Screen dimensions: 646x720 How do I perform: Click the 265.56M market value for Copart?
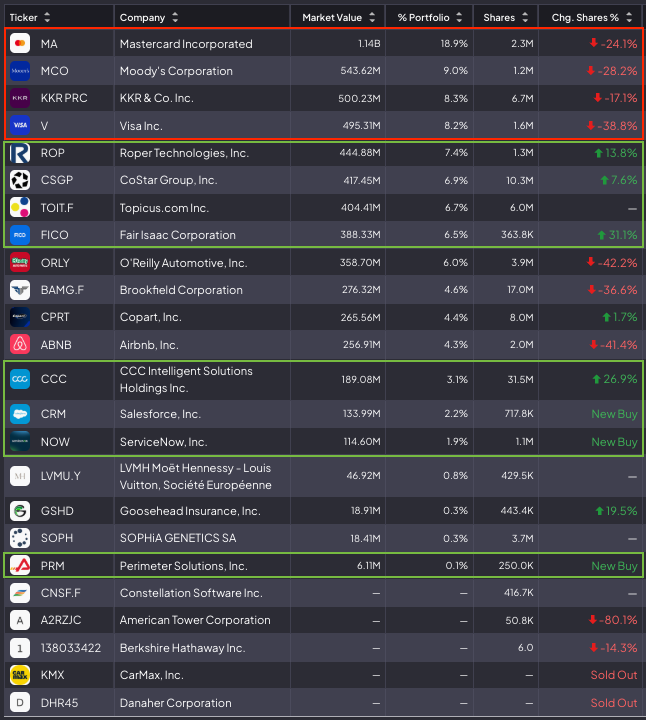[360, 317]
